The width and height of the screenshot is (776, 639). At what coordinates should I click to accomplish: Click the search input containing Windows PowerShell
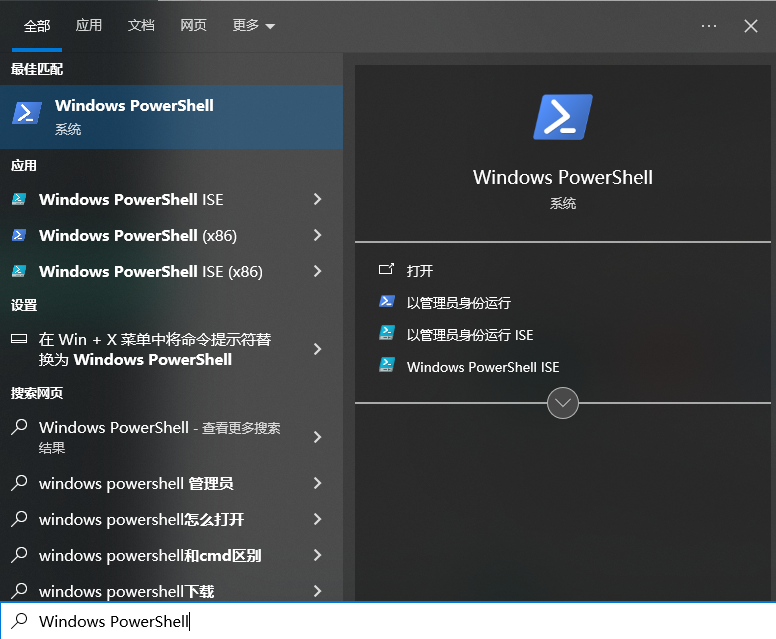(x=388, y=621)
